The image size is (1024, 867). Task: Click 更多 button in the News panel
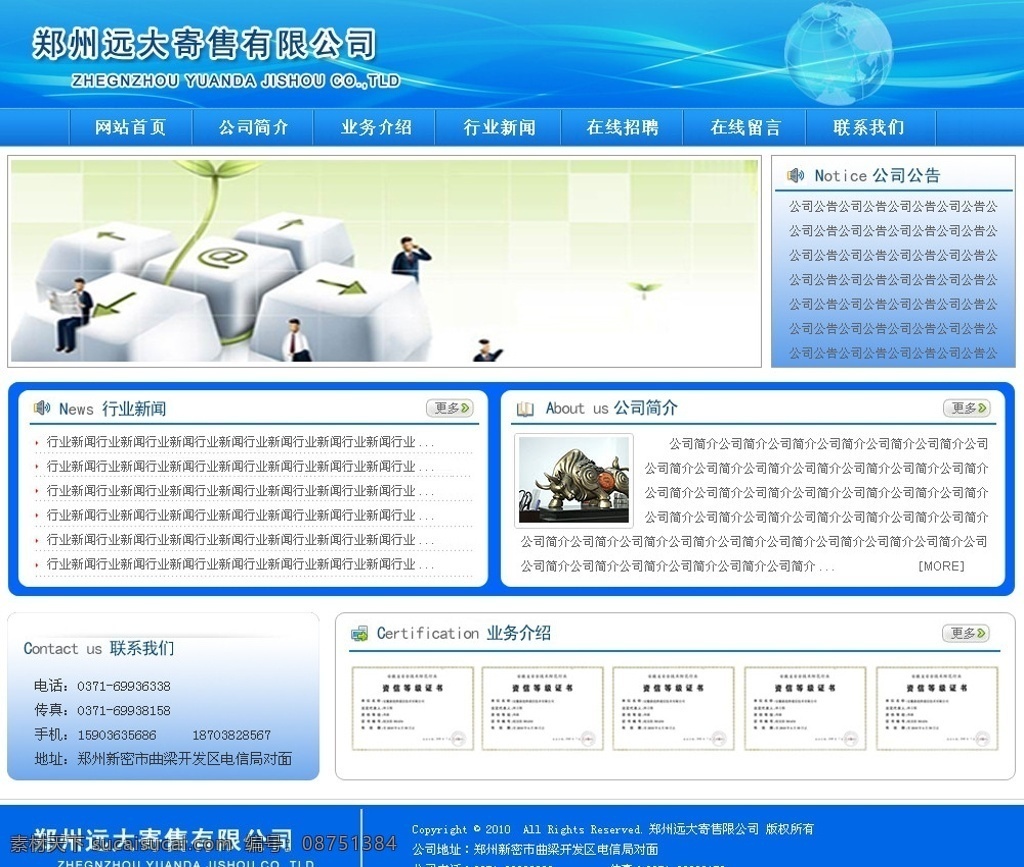point(450,408)
